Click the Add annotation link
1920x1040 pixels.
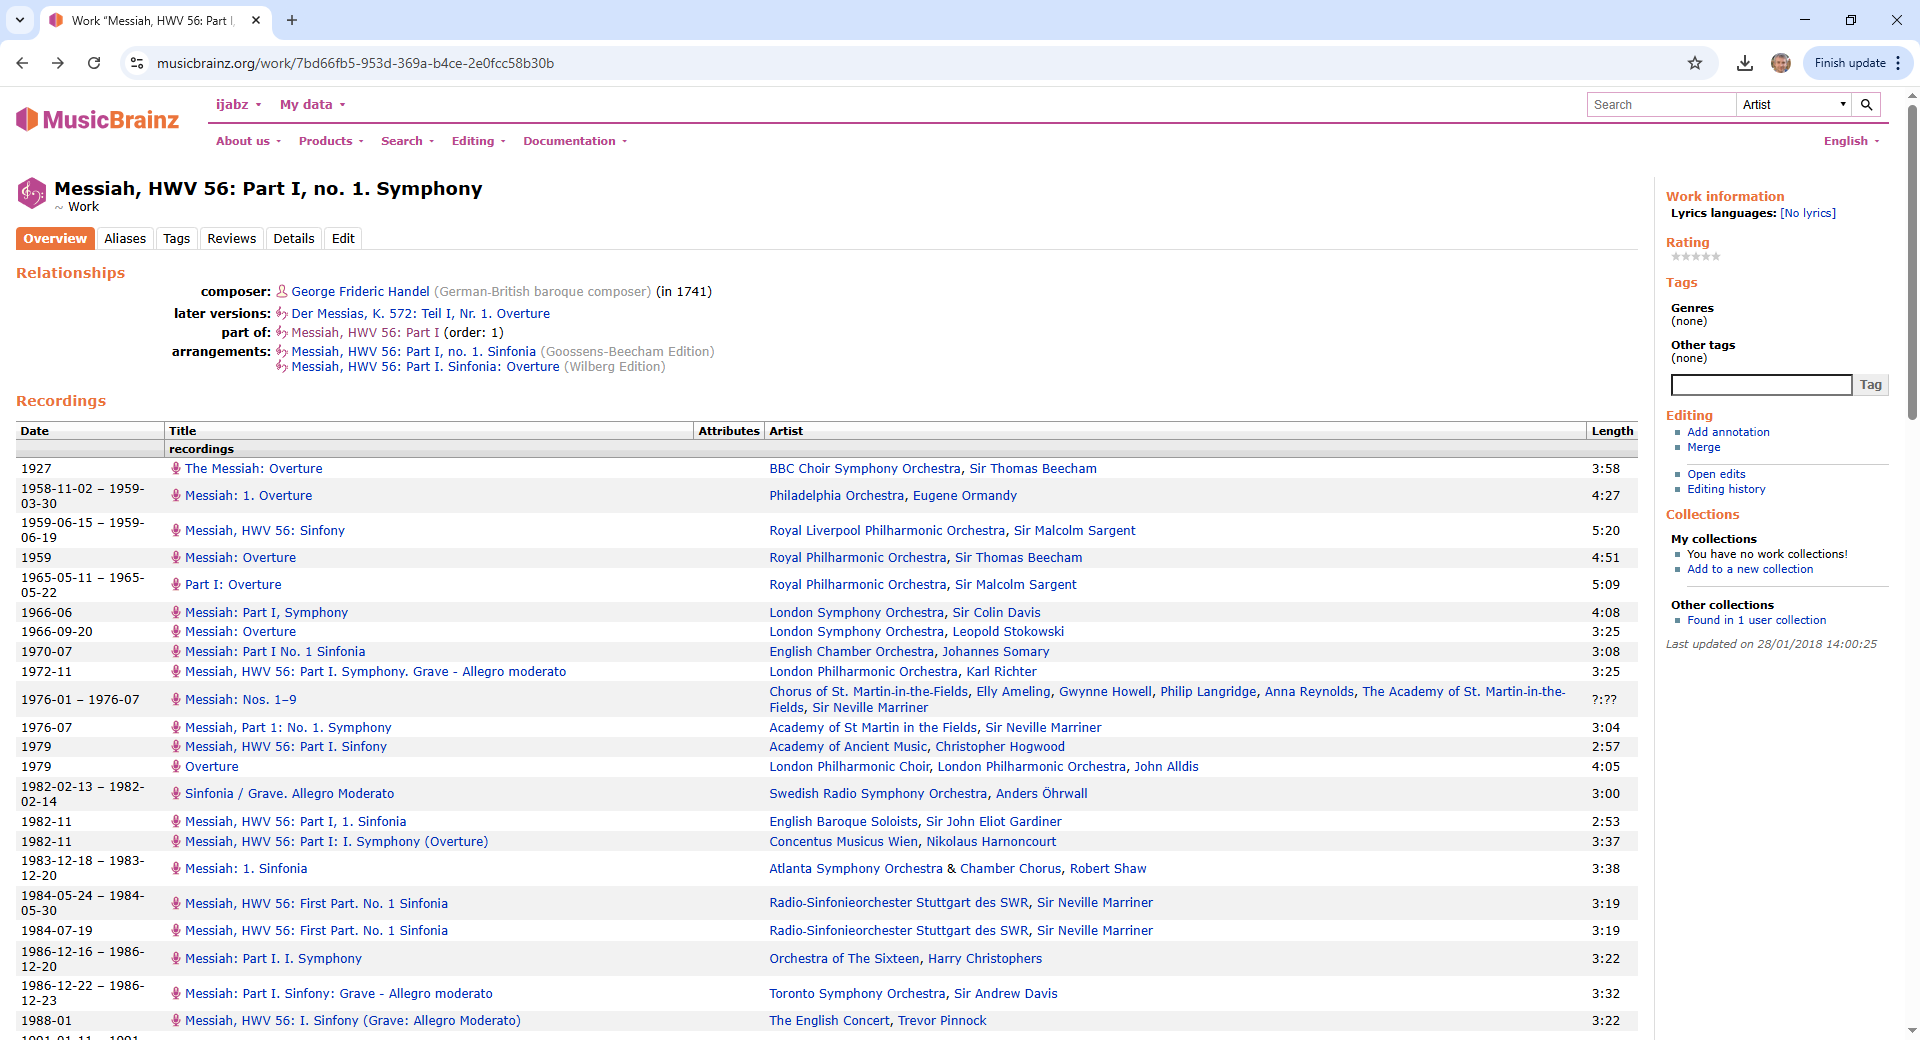[1728, 432]
